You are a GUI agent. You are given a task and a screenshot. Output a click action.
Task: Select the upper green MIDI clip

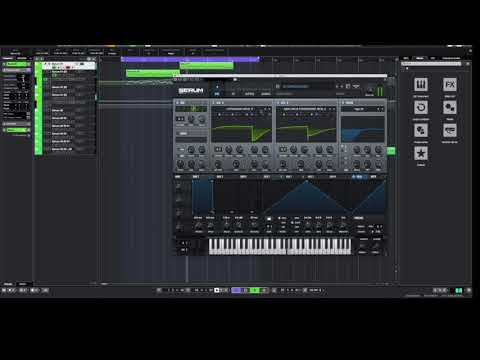(206, 65)
